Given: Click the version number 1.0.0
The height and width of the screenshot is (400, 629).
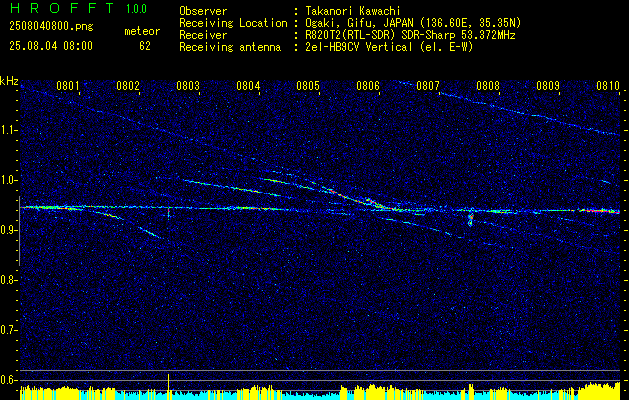Looking at the screenshot, I should tap(136, 8).
